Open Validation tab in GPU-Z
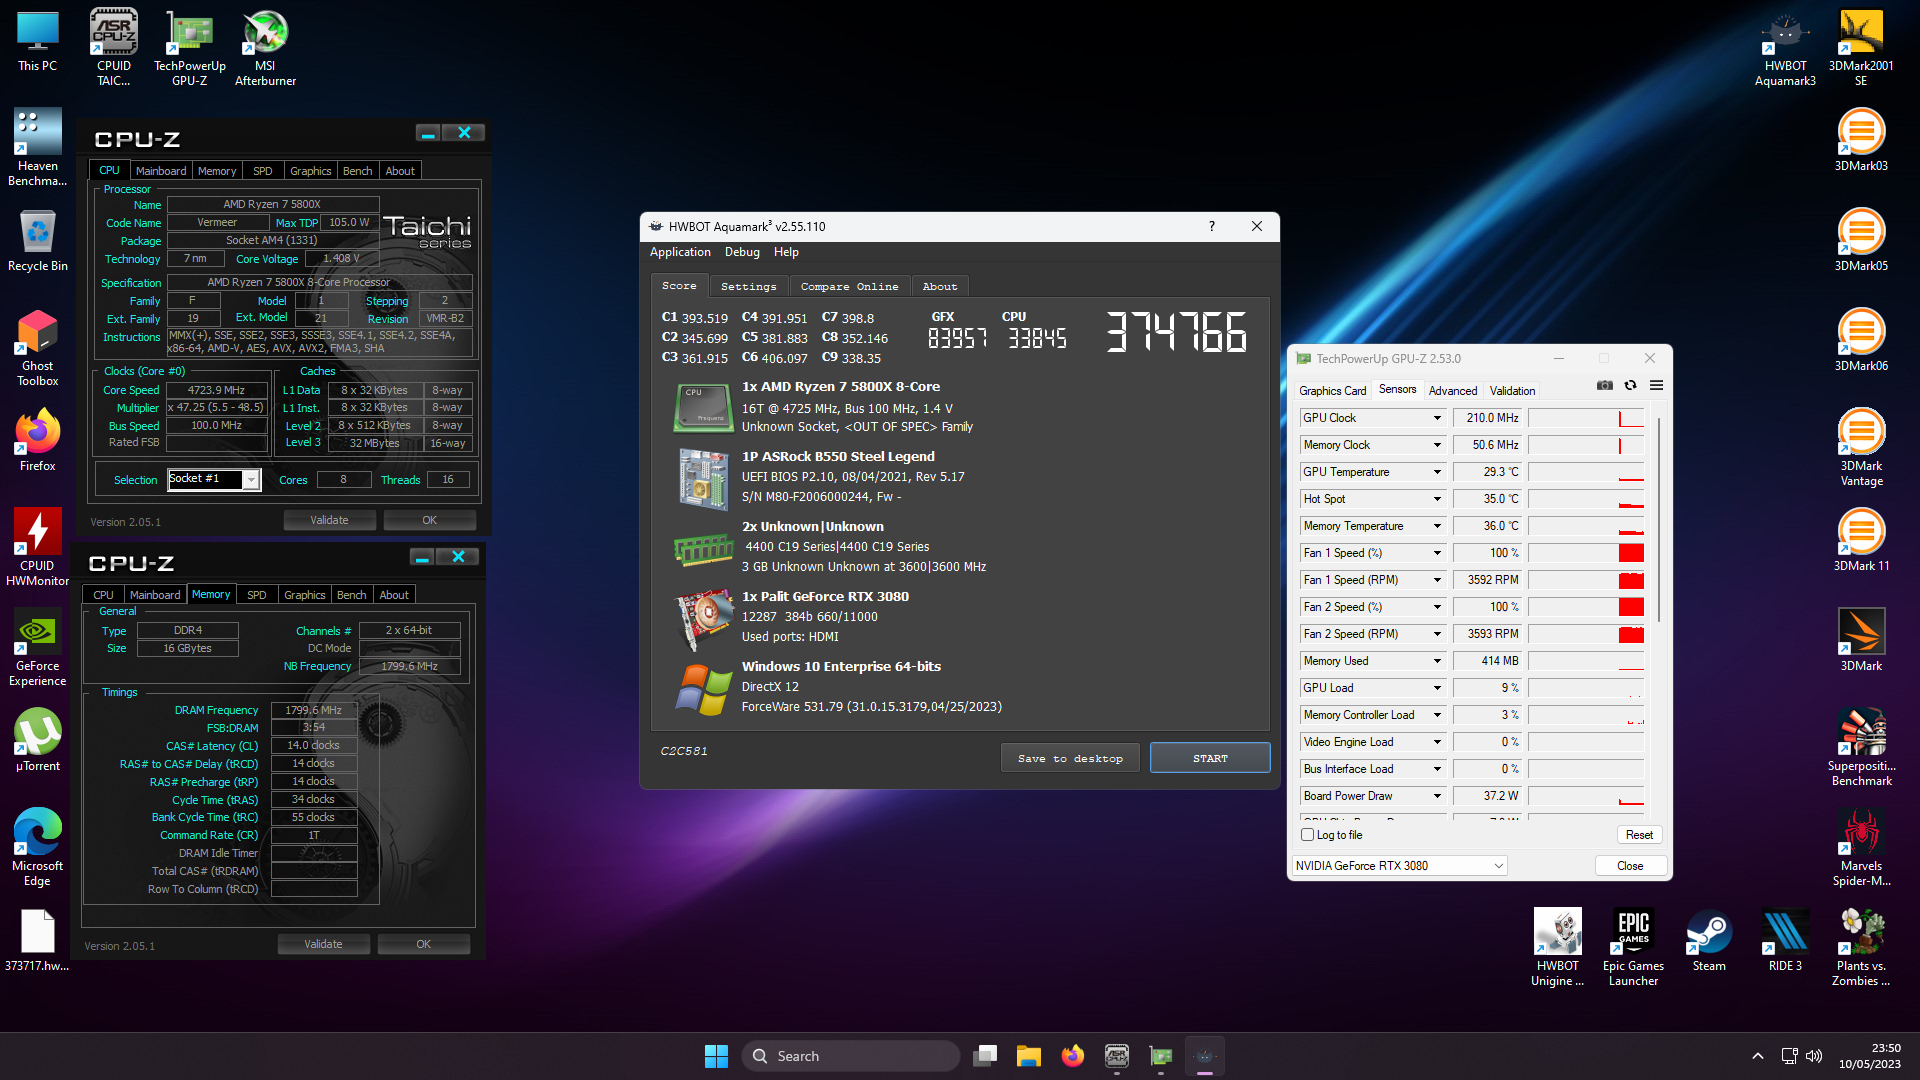The height and width of the screenshot is (1080, 1920). [x=1512, y=391]
